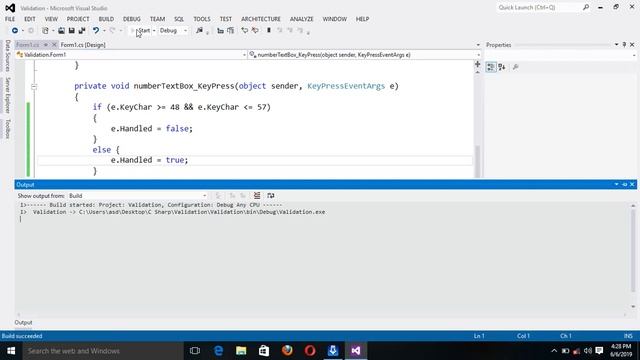Screen dimensions: 640x360
Task: Click the Open File toolbar icon
Action: tap(61, 31)
